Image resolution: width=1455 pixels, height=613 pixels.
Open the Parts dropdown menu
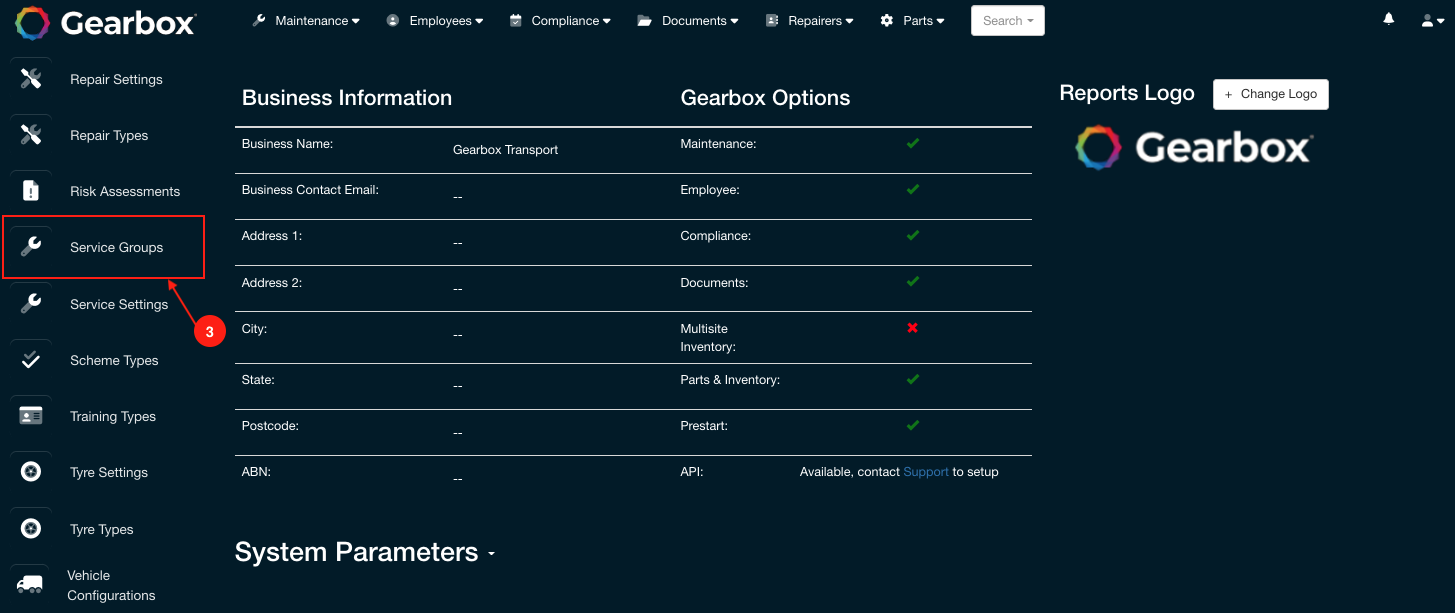pos(912,21)
